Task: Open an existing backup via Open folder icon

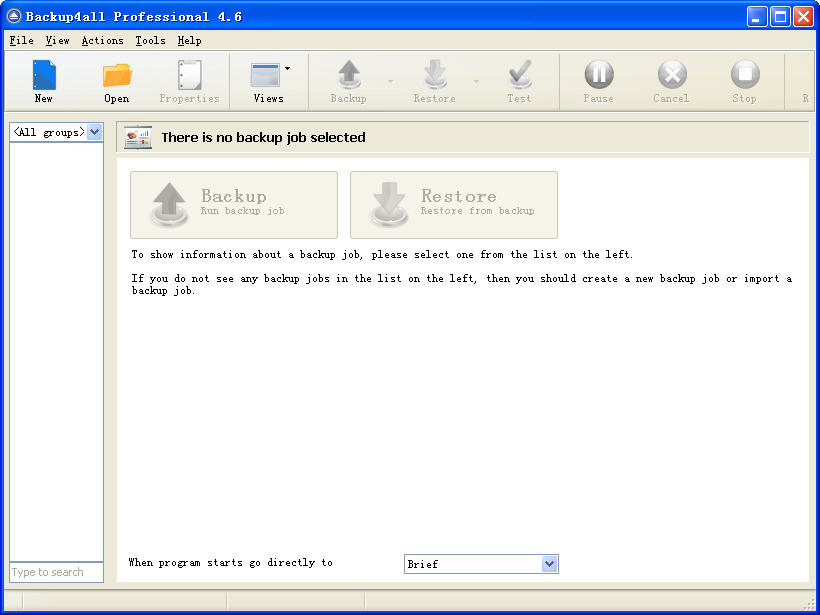Action: pyautogui.click(x=117, y=75)
